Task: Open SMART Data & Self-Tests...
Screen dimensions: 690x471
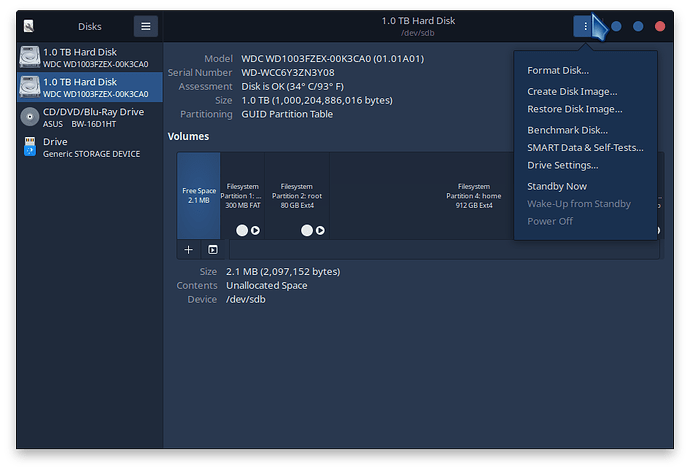Action: (x=585, y=148)
